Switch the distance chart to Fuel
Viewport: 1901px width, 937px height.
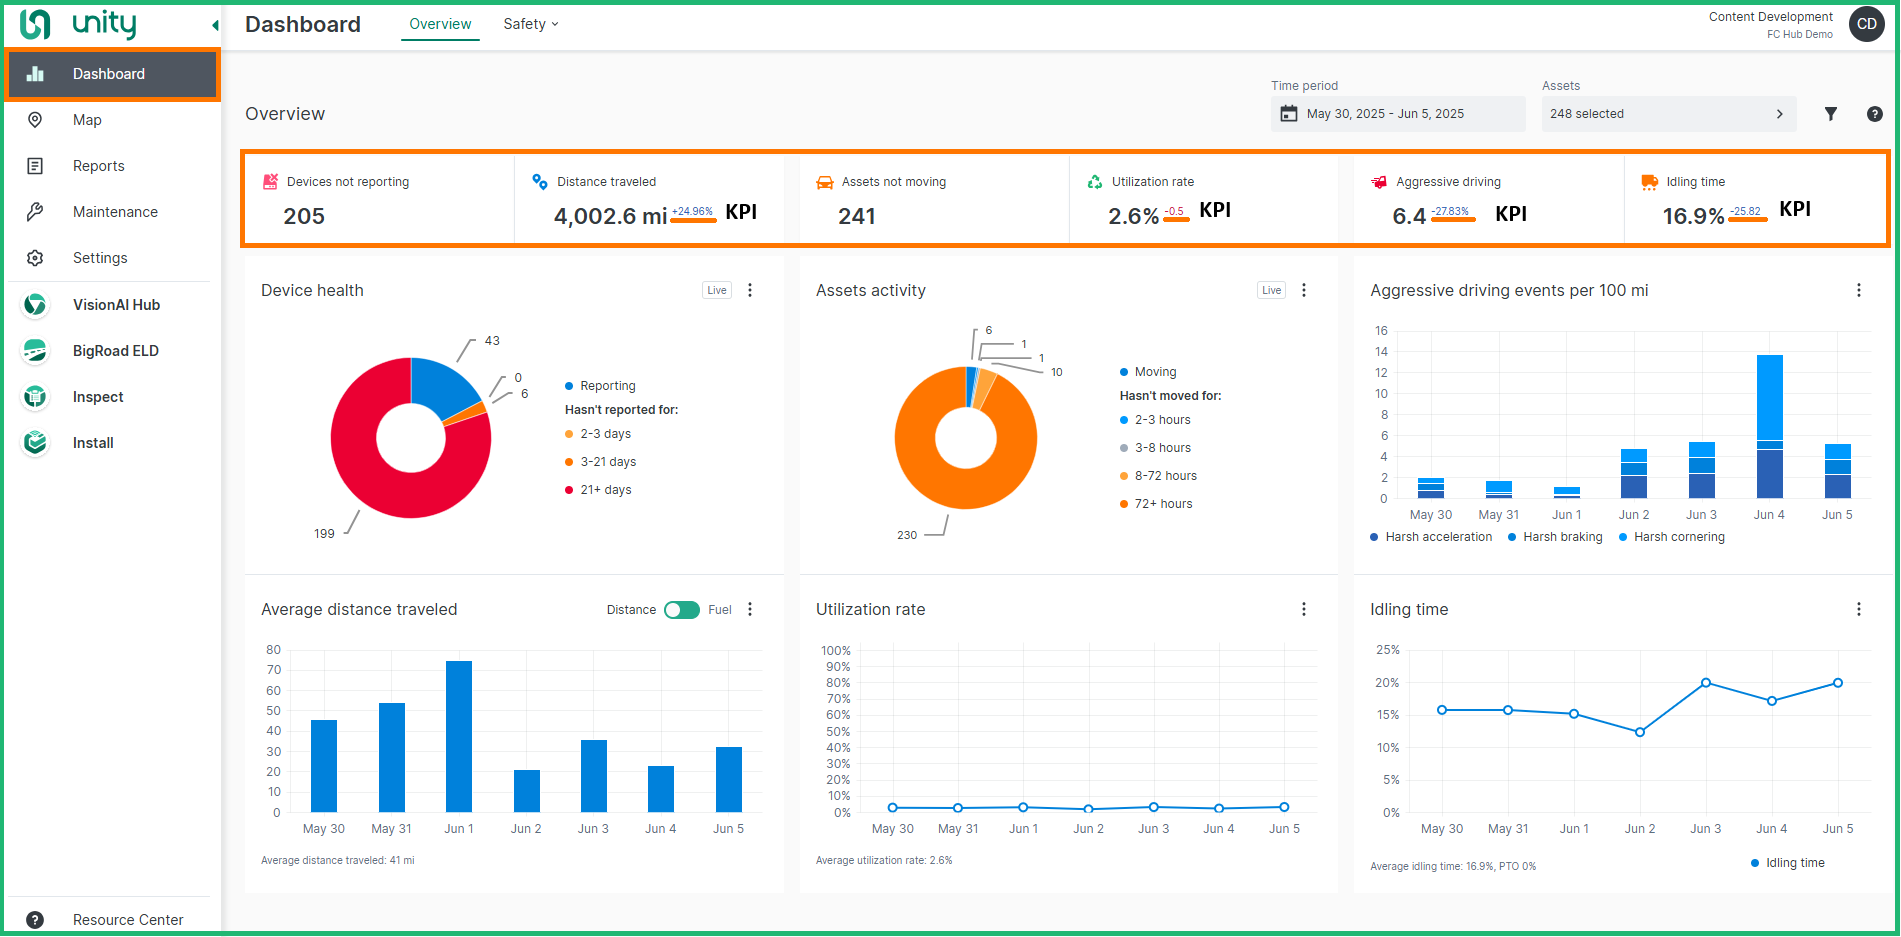[x=683, y=609]
